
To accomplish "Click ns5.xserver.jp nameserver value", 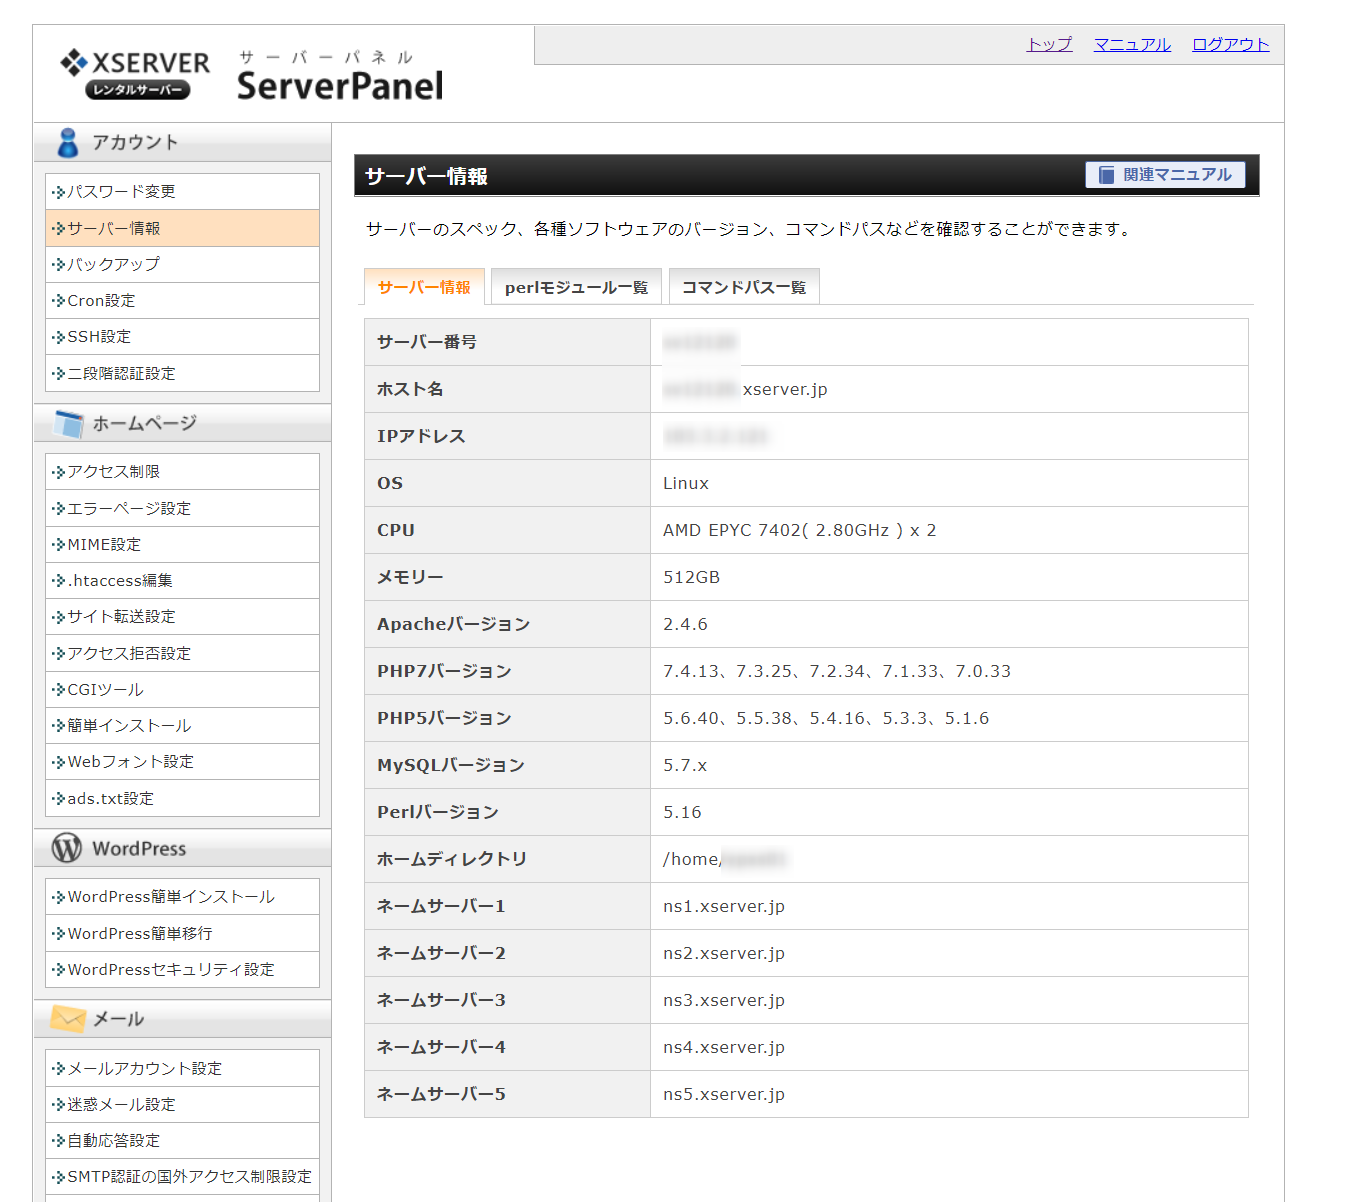I will 724,1094.
